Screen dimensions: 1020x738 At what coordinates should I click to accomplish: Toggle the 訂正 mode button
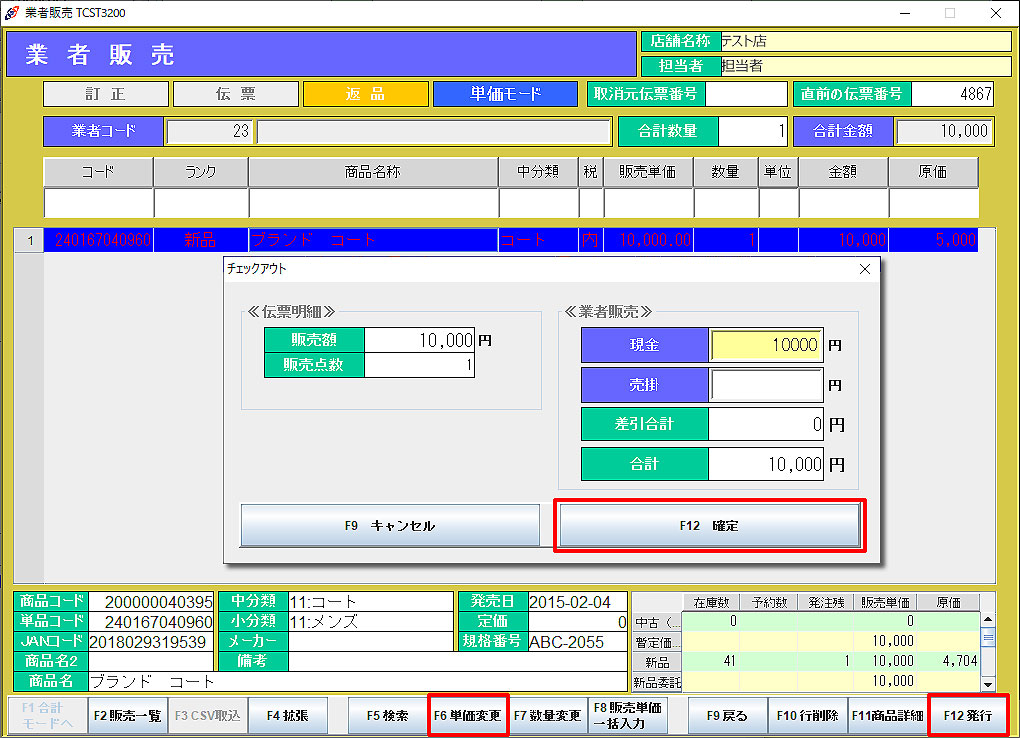[x=105, y=94]
